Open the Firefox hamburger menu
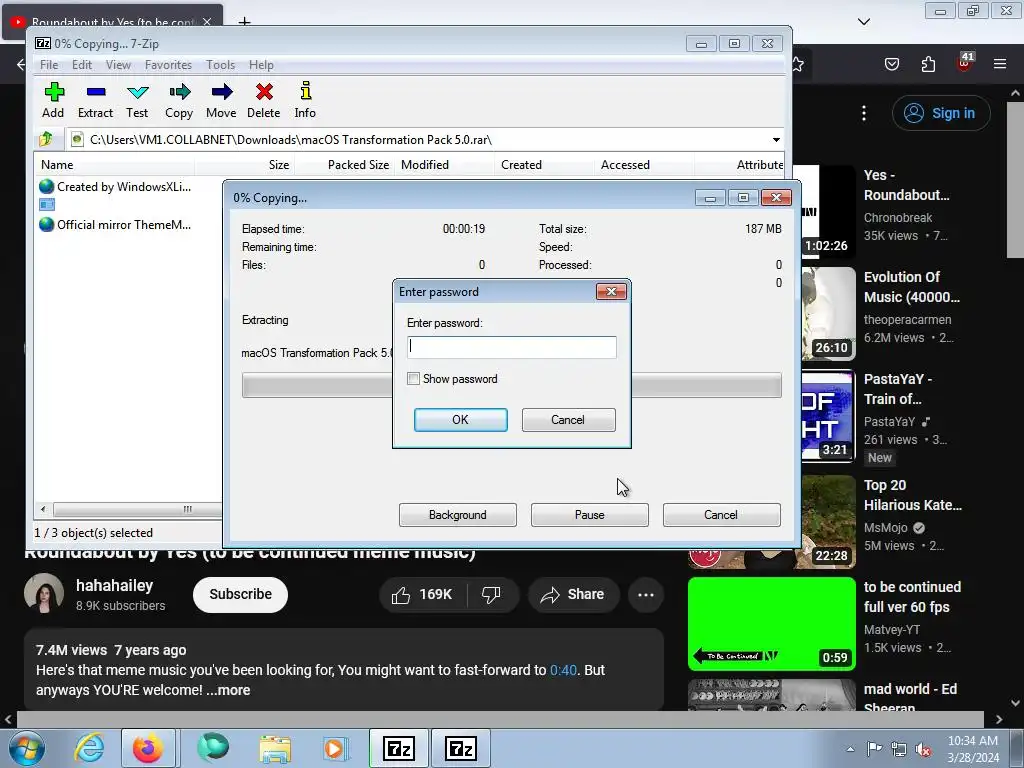Image resolution: width=1024 pixels, height=768 pixels. point(1000,64)
